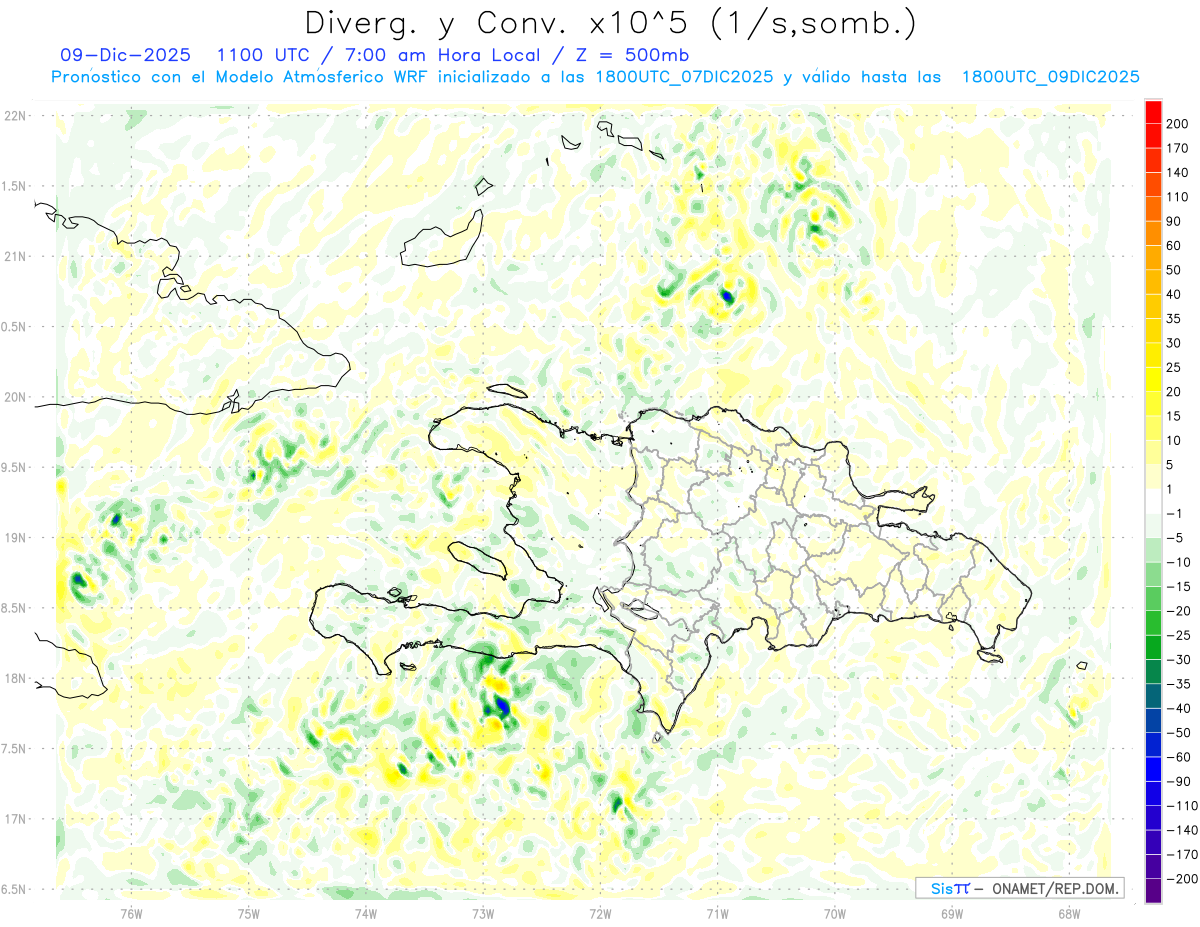Screen dimensions: 1200x927
Task: Click the positive '90' colorbar value
Action: [1175, 222]
